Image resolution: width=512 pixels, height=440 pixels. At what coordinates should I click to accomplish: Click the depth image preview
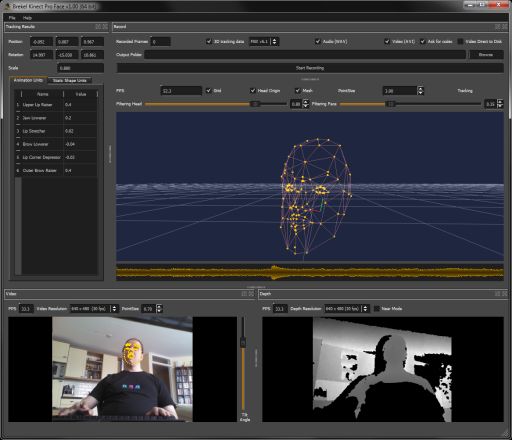(x=382, y=369)
